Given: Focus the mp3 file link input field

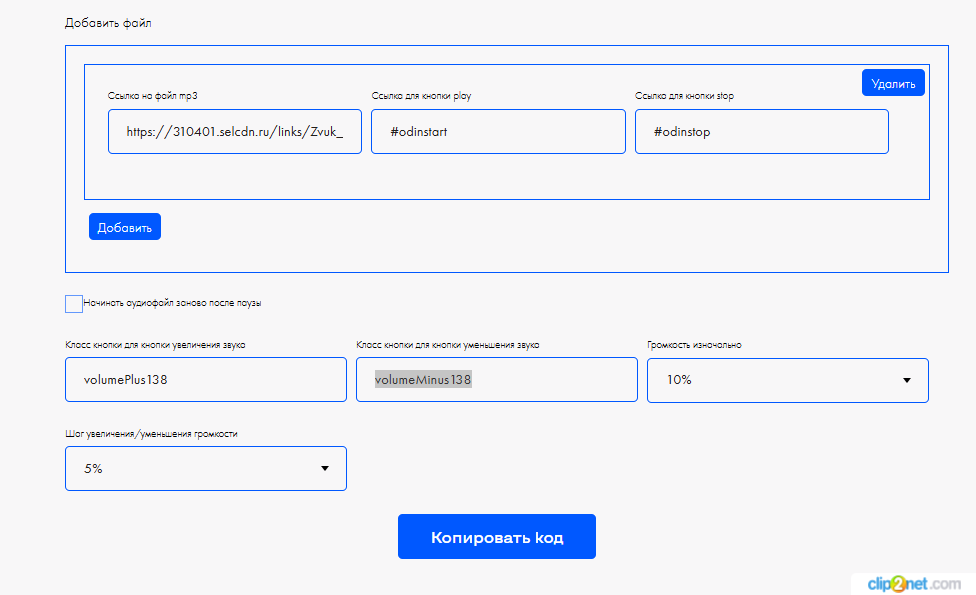Looking at the screenshot, I should tap(235, 132).
